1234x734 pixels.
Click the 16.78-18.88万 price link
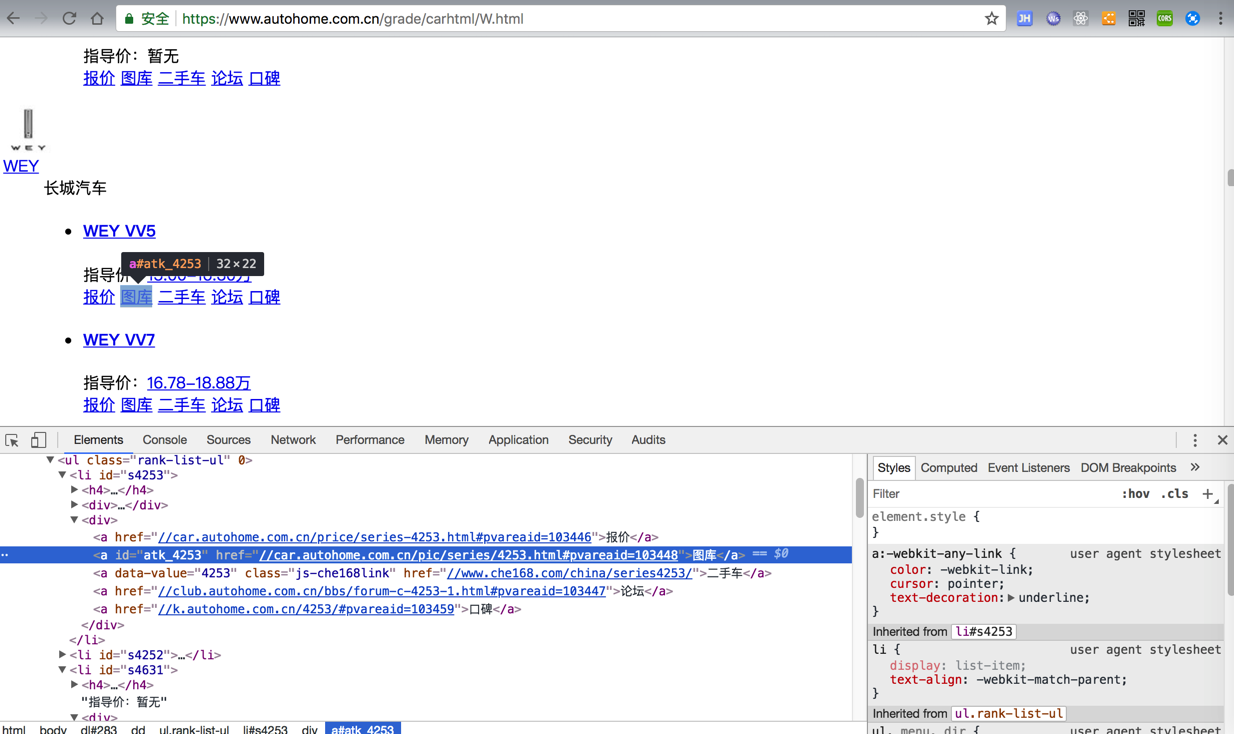tap(199, 383)
